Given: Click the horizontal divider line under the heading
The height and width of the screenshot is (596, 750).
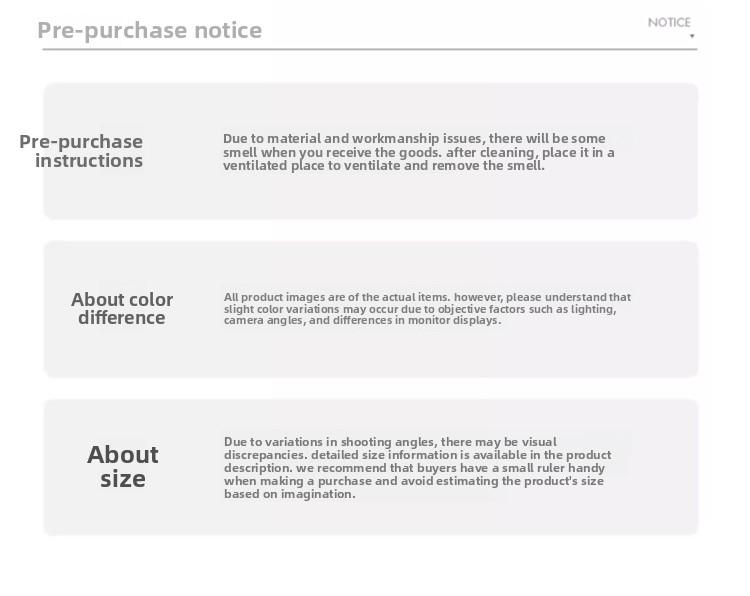Looking at the screenshot, I should click(x=369, y=48).
